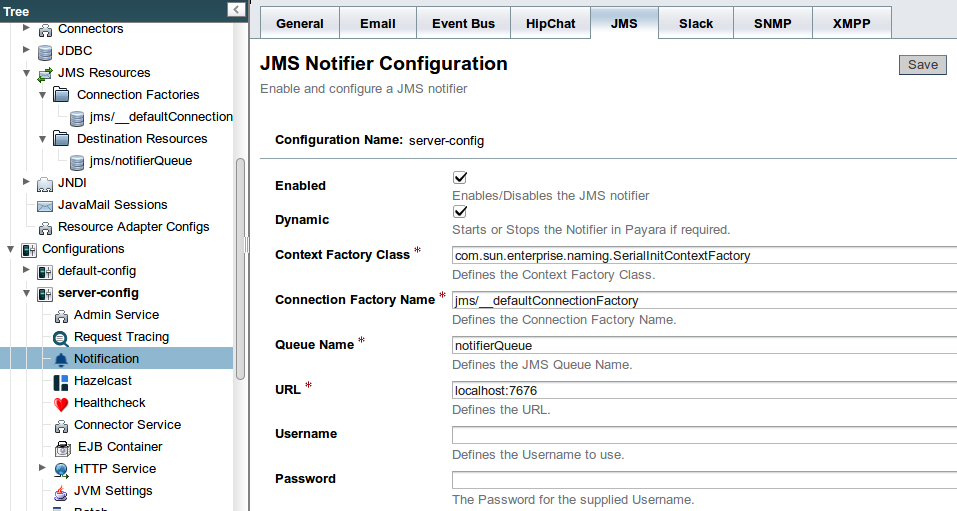The height and width of the screenshot is (511, 957).
Task: Toggle the Dynamic checkbox
Action: [x=460, y=212]
